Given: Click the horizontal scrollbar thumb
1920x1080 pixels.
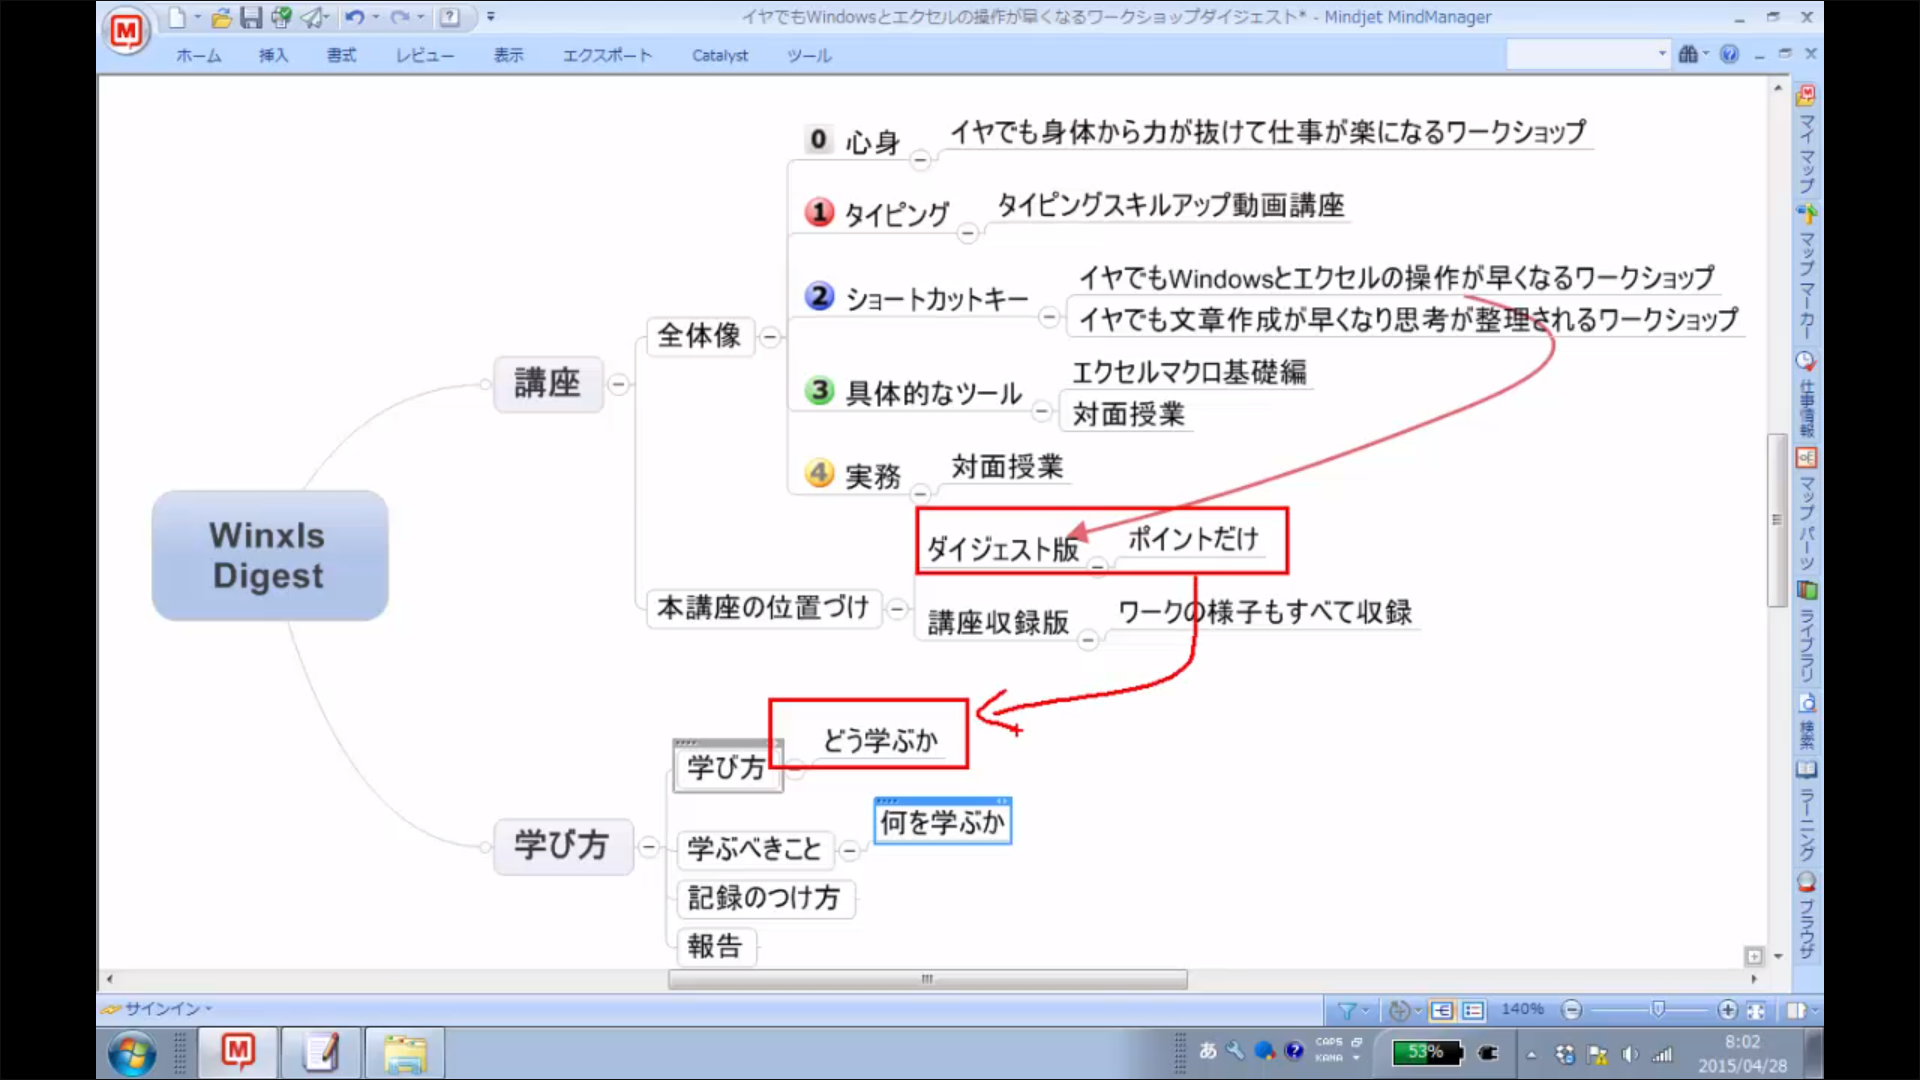Looking at the screenshot, I should coord(927,979).
